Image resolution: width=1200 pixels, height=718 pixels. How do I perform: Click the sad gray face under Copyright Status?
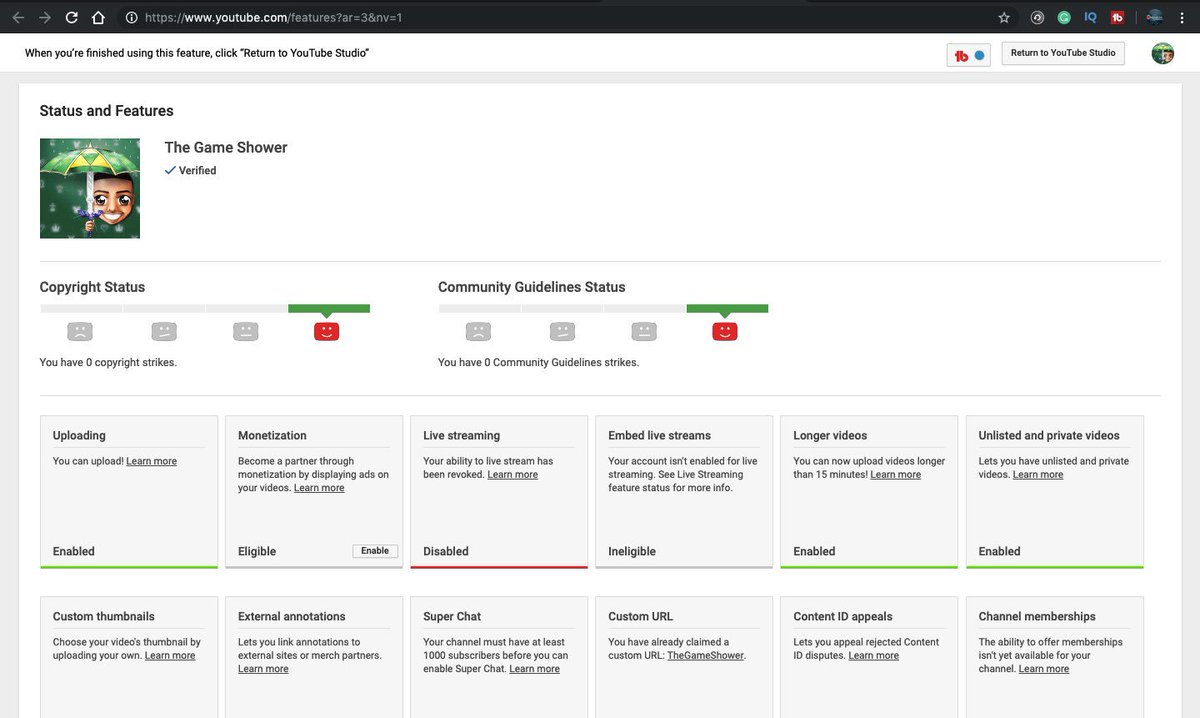80,330
